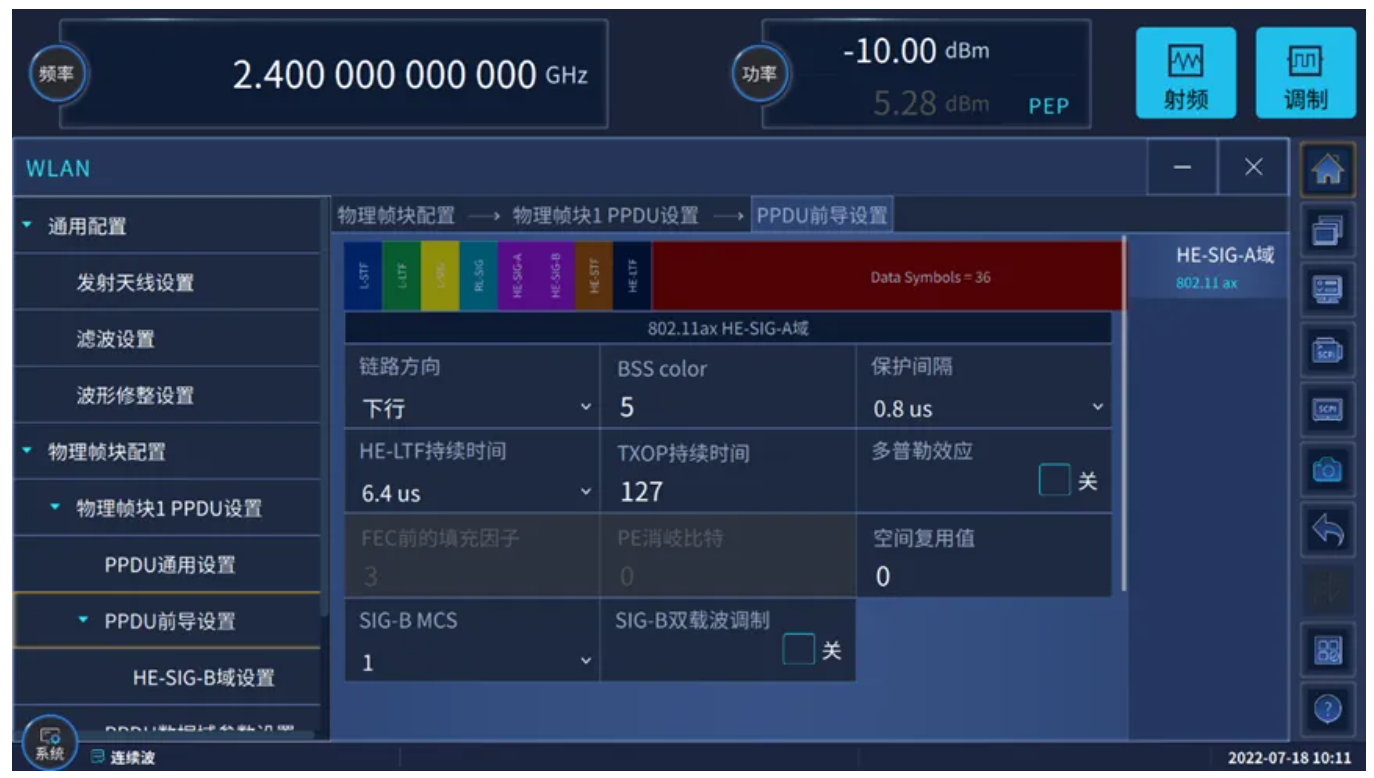Select 物理帧块1 PPDU设置 breadcrumb tab
This screenshot has width=1374, height=778.
pyautogui.click(x=605, y=215)
